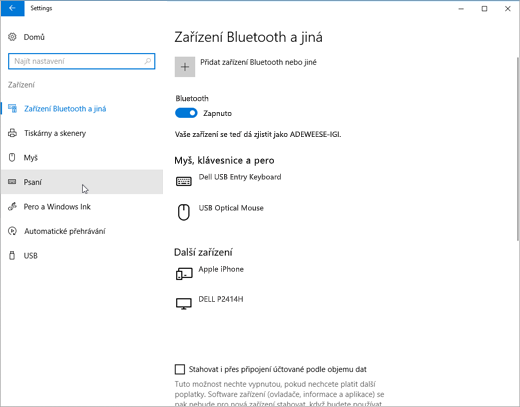Open Domů home gear icon
Image resolution: width=520 pixels, height=407 pixels.
12,37
